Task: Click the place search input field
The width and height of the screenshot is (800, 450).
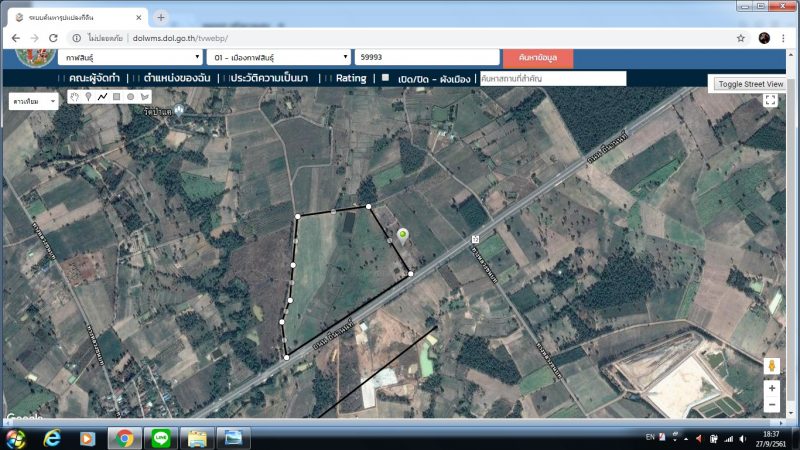Action: [x=553, y=79]
